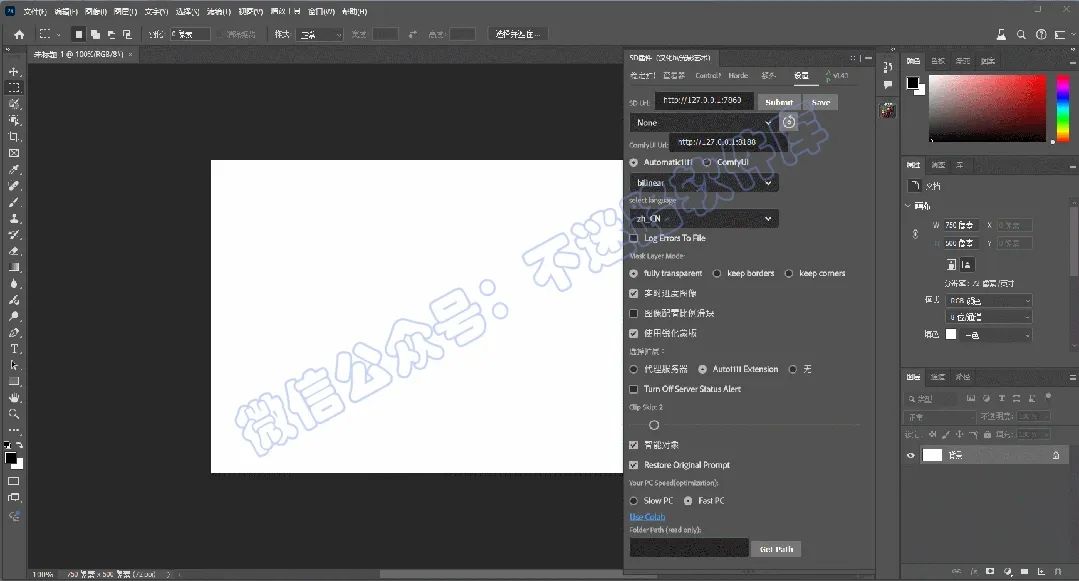The image size is (1079, 581).
Task: Hide the background layer with eye icon
Action: (x=910, y=455)
